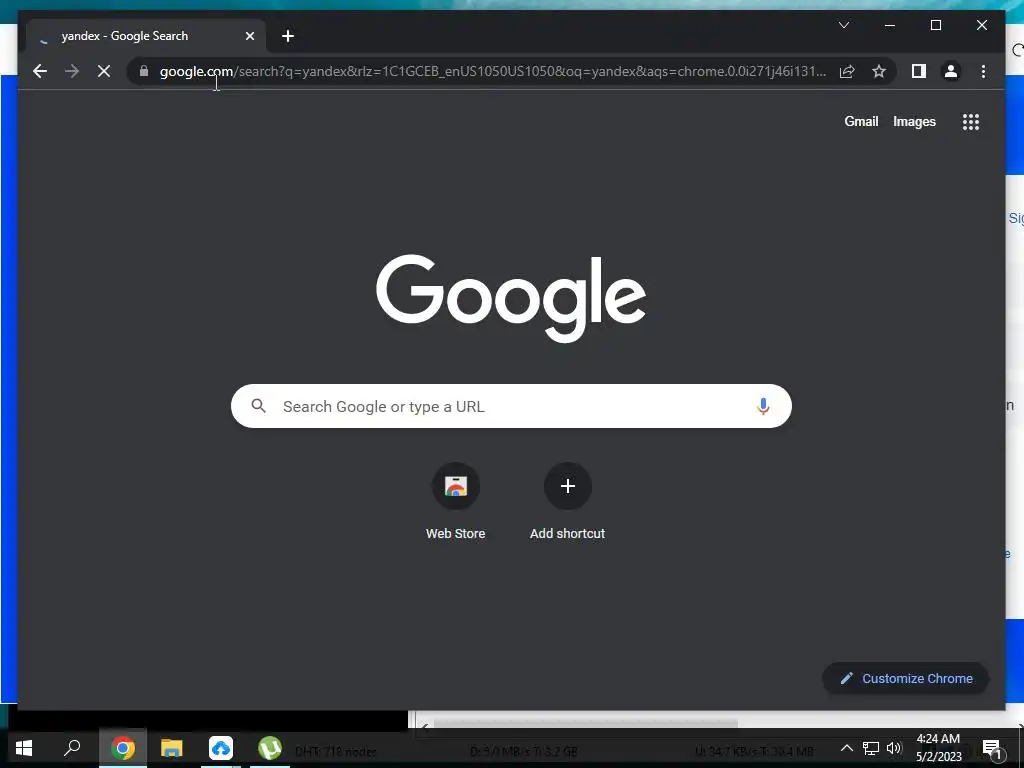Open File Explorer from the taskbar
This screenshot has height=768, width=1024.
pyautogui.click(x=172, y=748)
